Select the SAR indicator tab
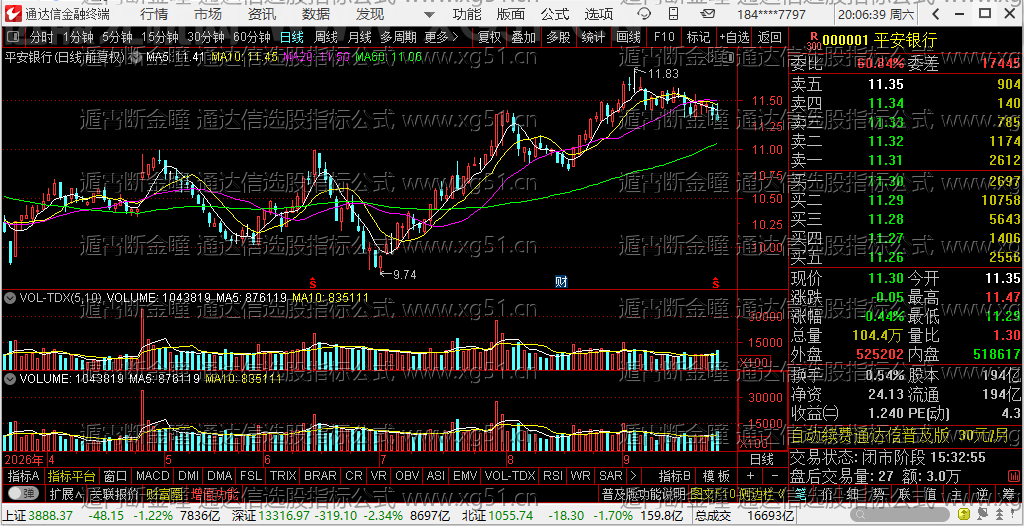1024x526 pixels. 611,475
